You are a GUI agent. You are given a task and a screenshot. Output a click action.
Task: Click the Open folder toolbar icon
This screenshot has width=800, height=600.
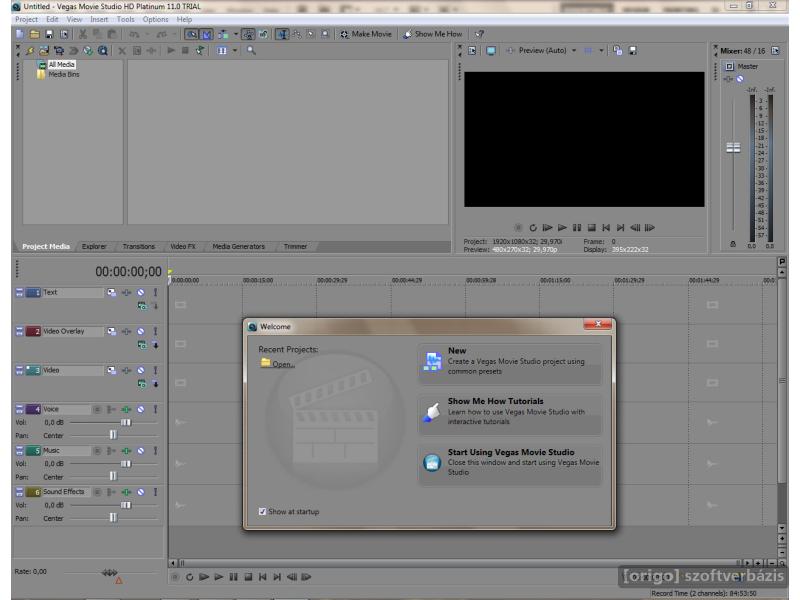point(34,34)
